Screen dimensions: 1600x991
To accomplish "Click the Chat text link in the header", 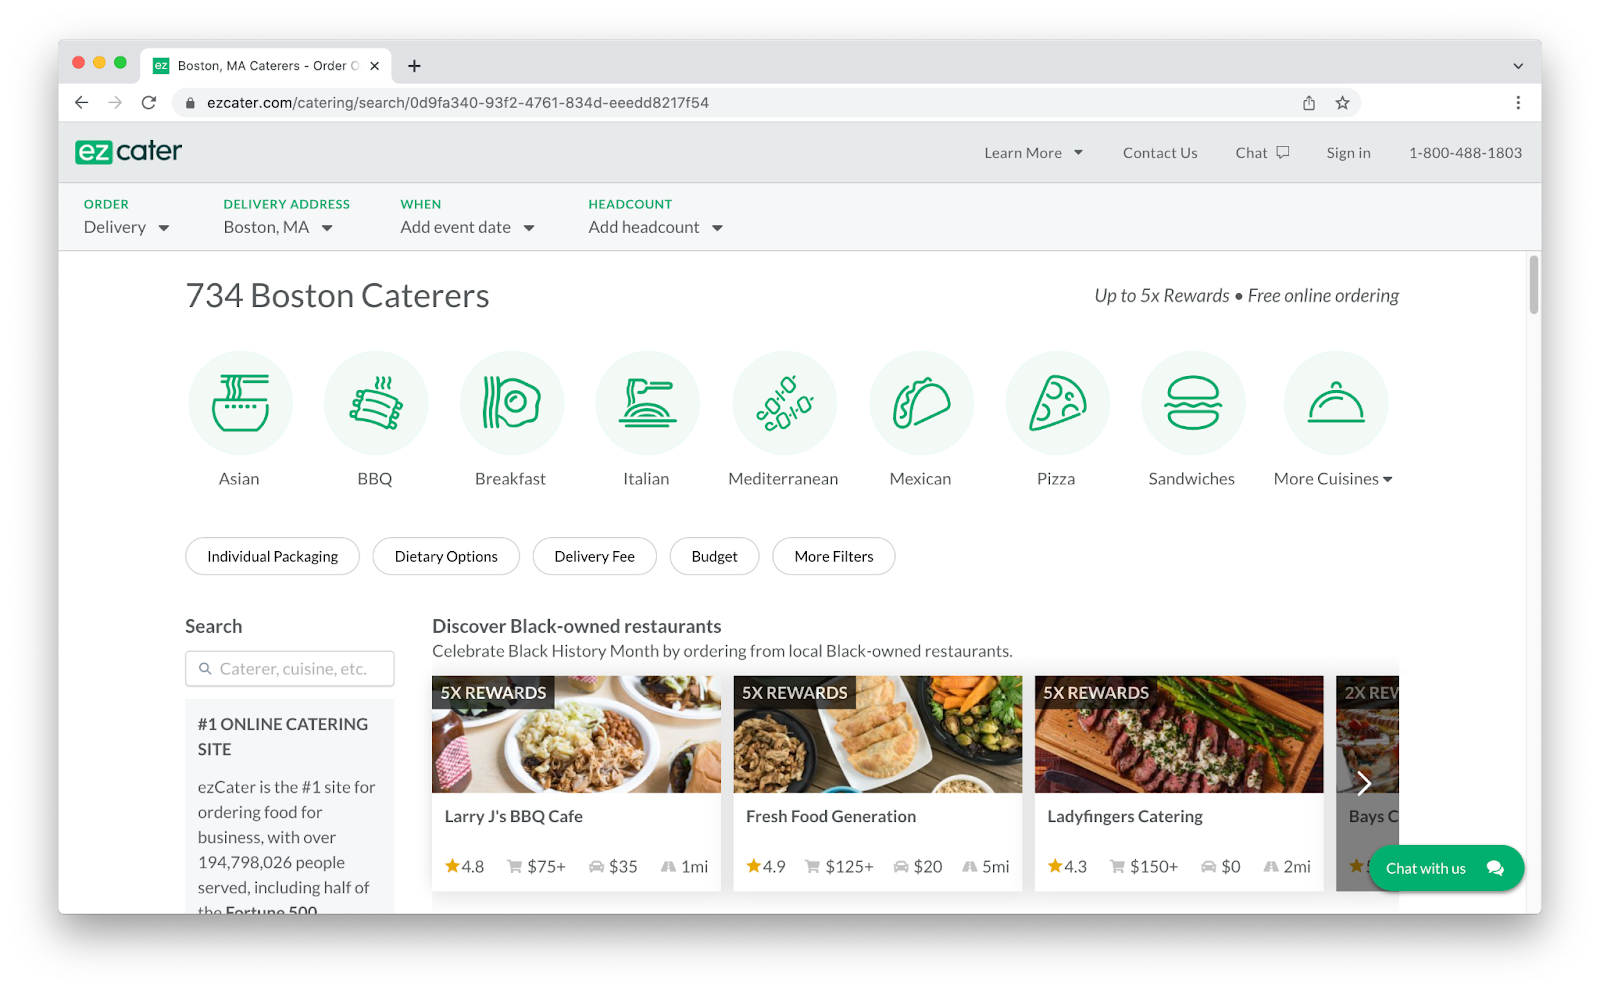I will (x=1251, y=153).
